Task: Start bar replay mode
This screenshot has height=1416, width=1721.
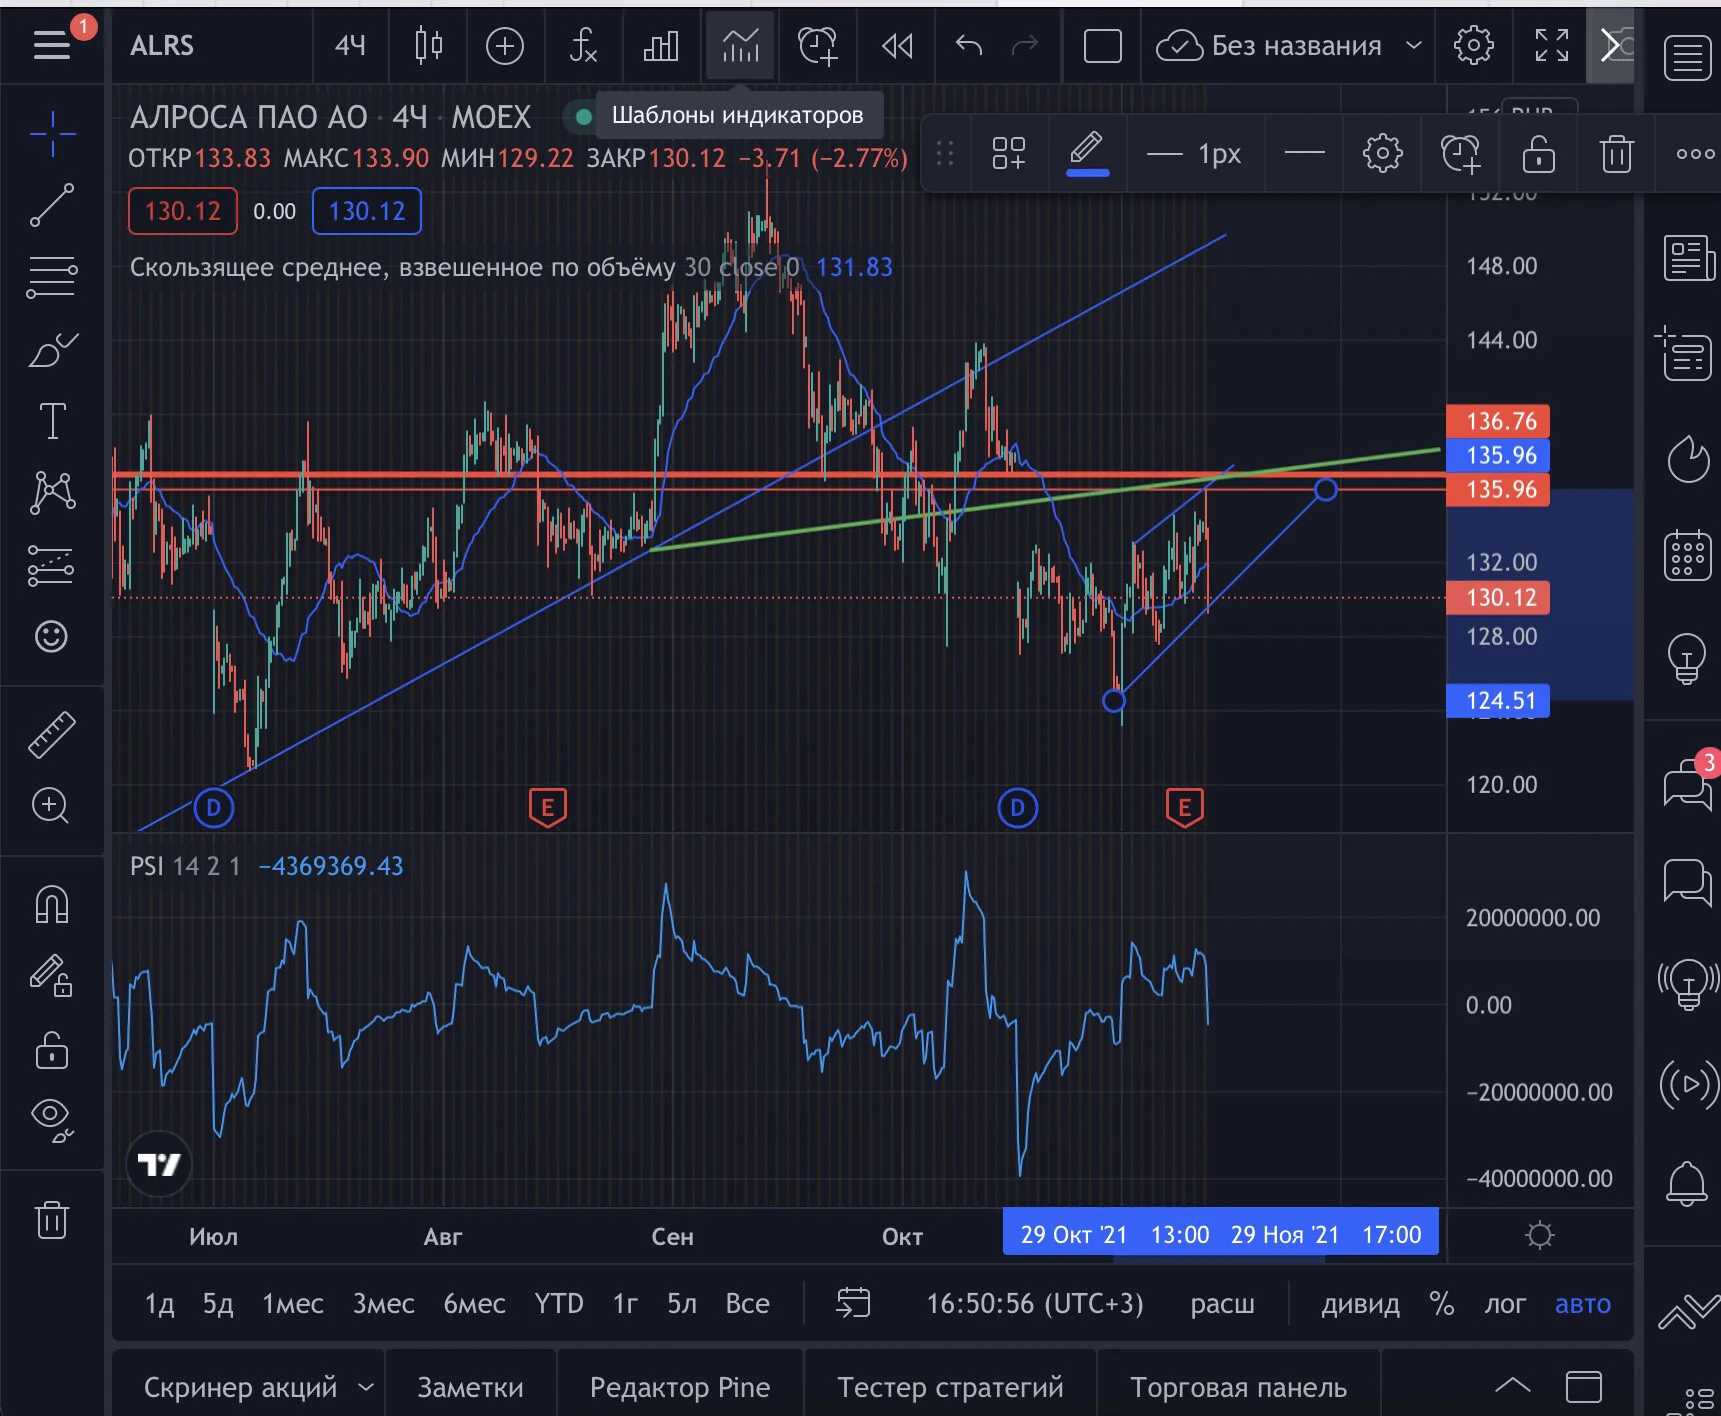Action: coord(897,46)
